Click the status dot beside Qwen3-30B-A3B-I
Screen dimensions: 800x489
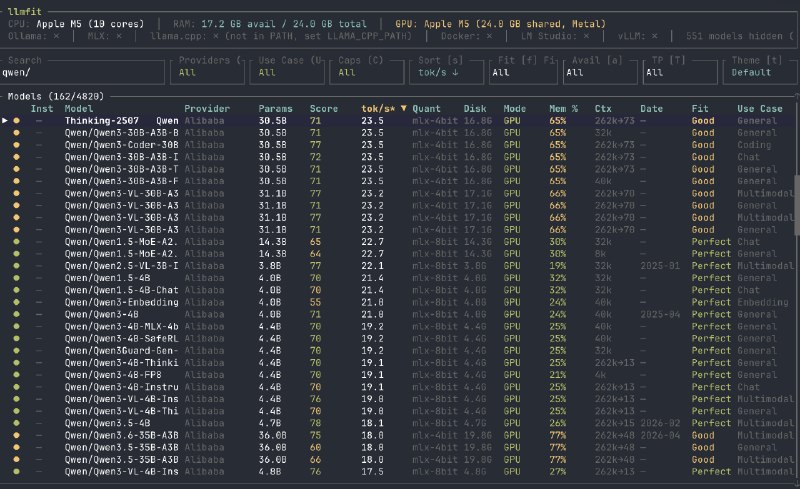pyautogui.click(x=16, y=157)
